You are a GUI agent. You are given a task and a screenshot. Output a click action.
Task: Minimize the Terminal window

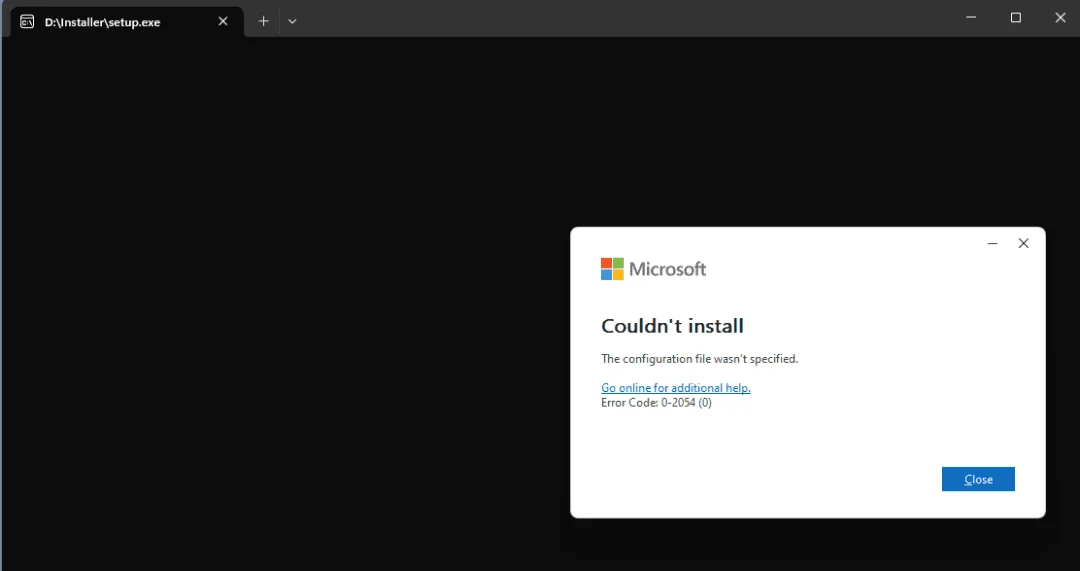click(x=971, y=18)
